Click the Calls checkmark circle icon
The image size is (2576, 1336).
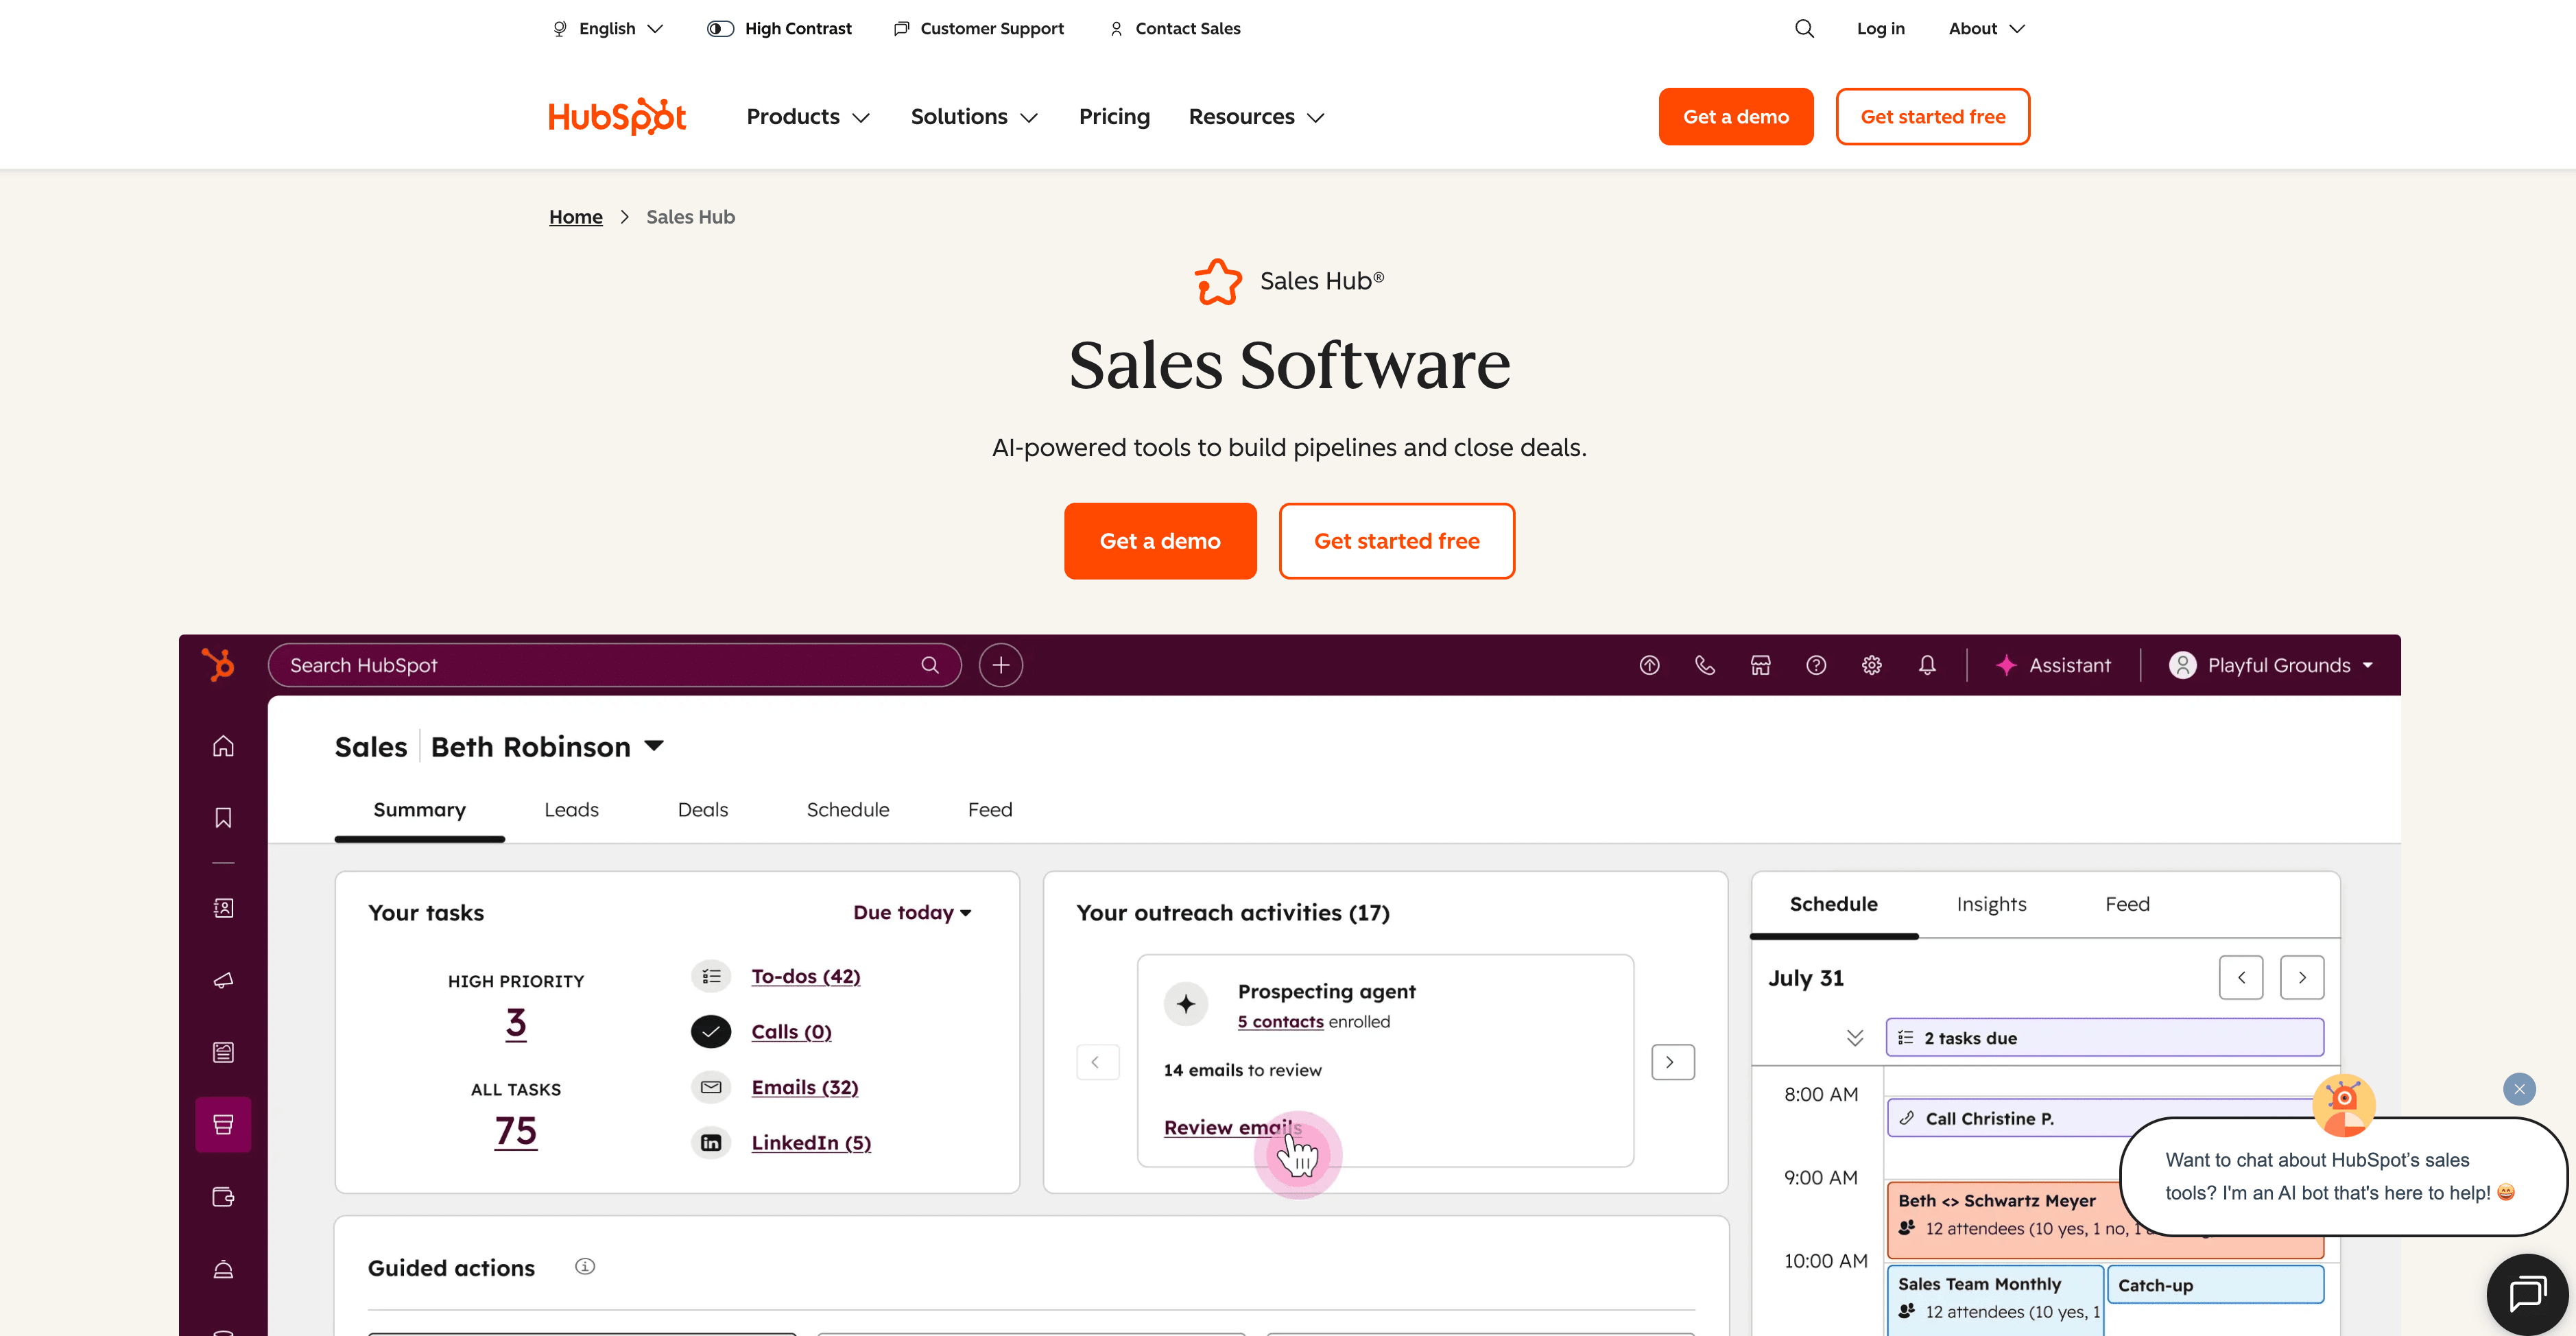tap(711, 1031)
